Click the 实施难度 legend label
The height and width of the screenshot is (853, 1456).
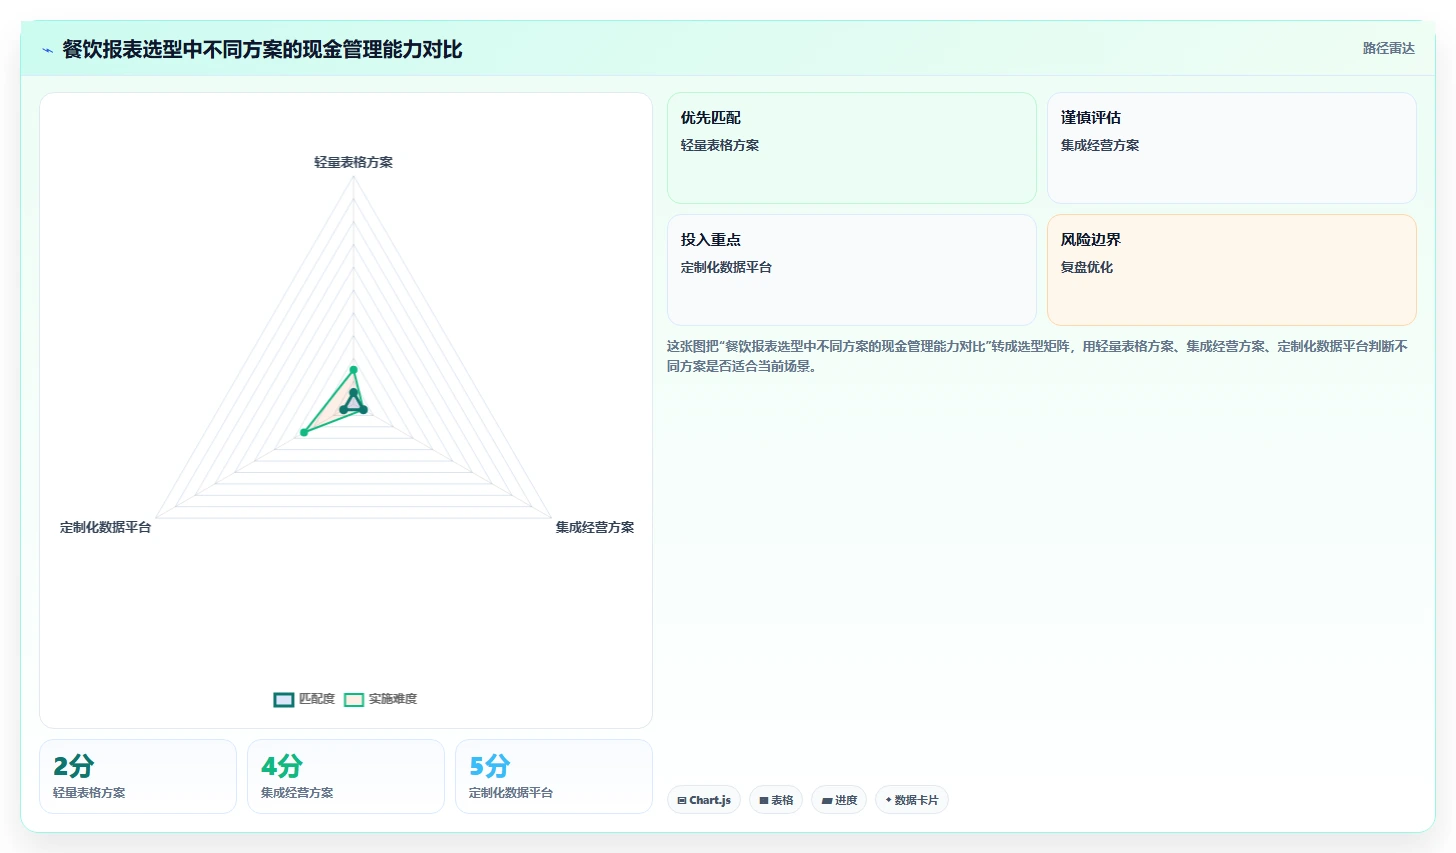pyautogui.click(x=392, y=699)
